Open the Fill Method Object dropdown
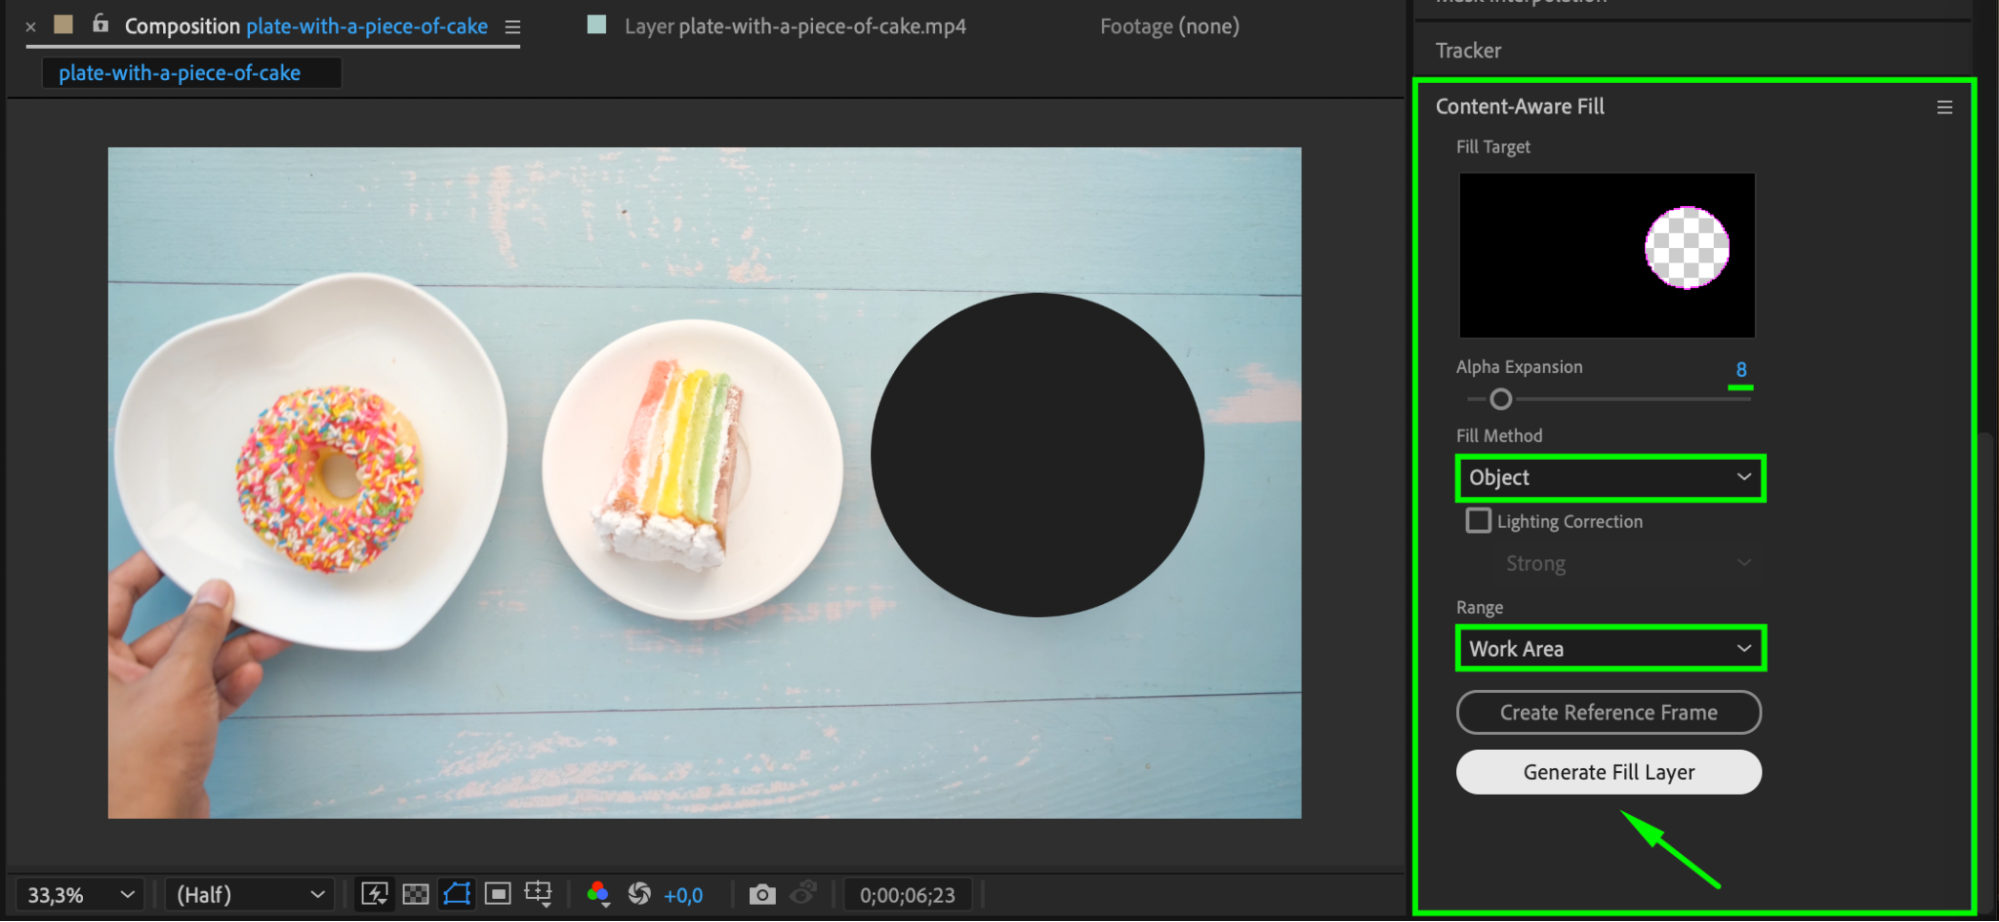 coord(1610,478)
